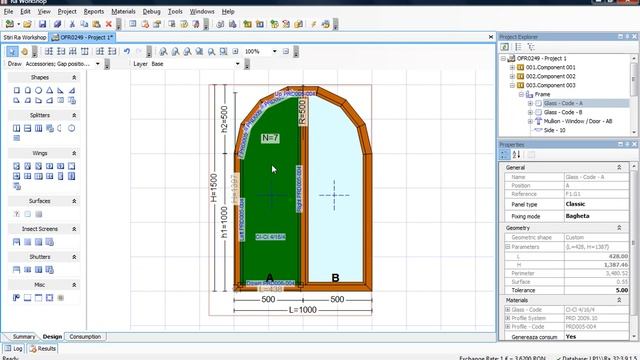Choose the circle shape in Shapes
Viewport: 640px width, 360px height.
38,90
